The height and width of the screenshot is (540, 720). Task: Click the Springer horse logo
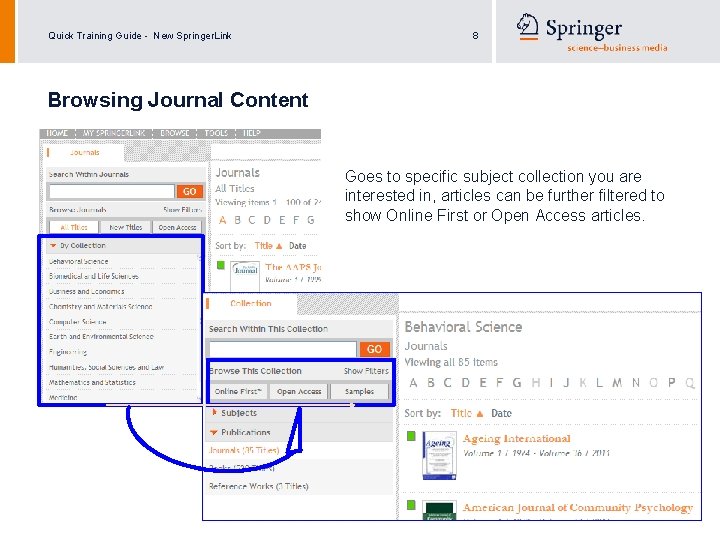[528, 26]
